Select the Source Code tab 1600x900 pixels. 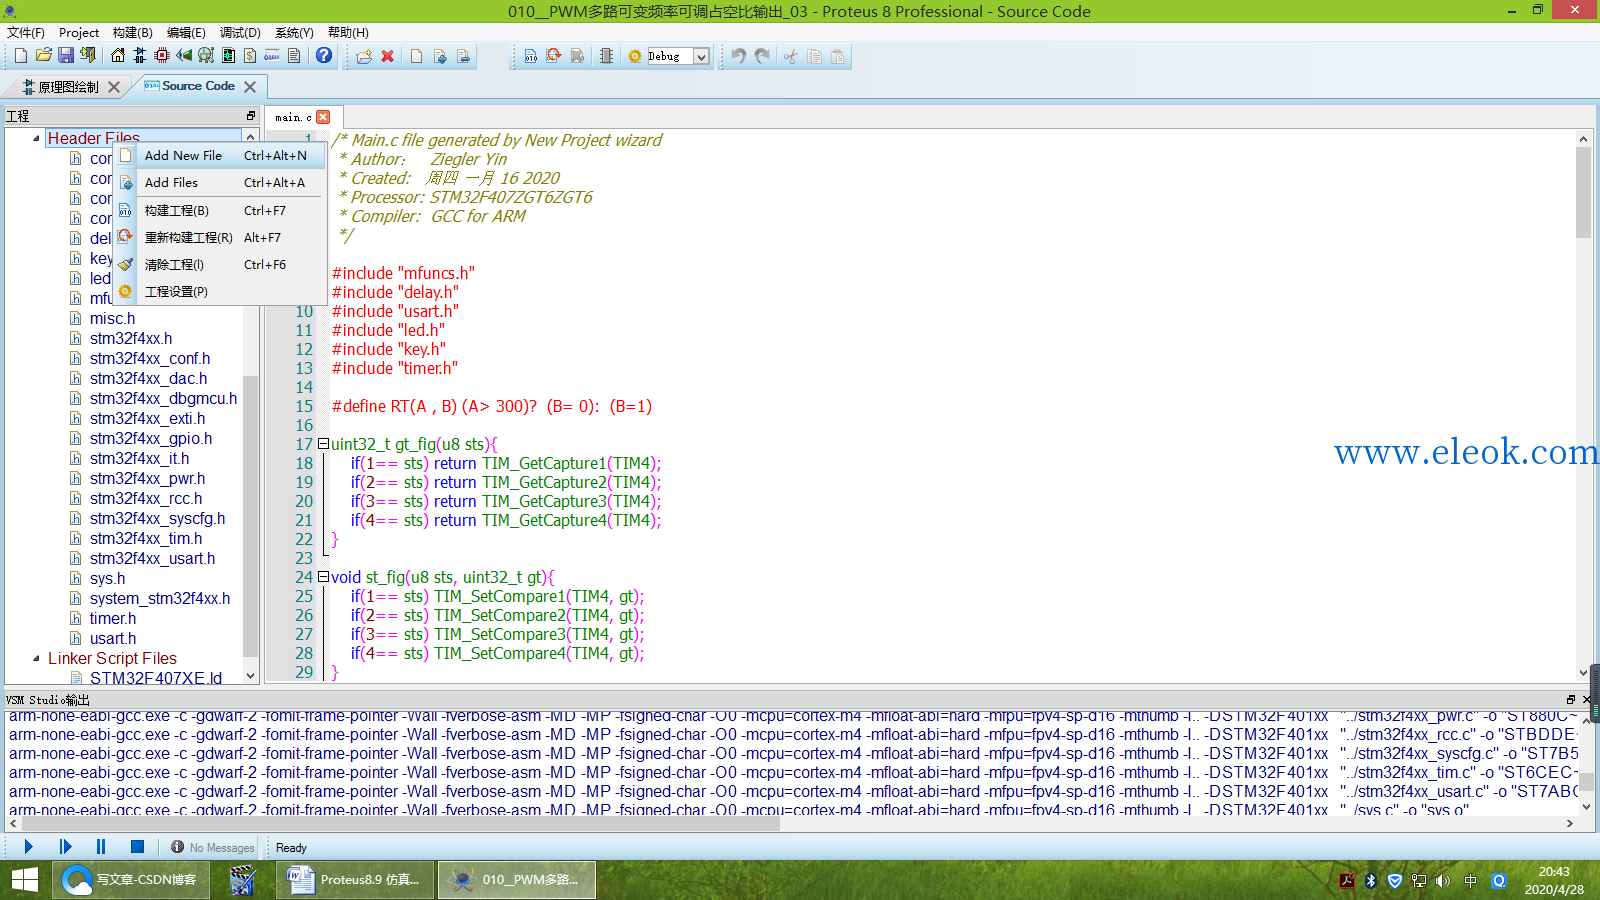tap(198, 87)
